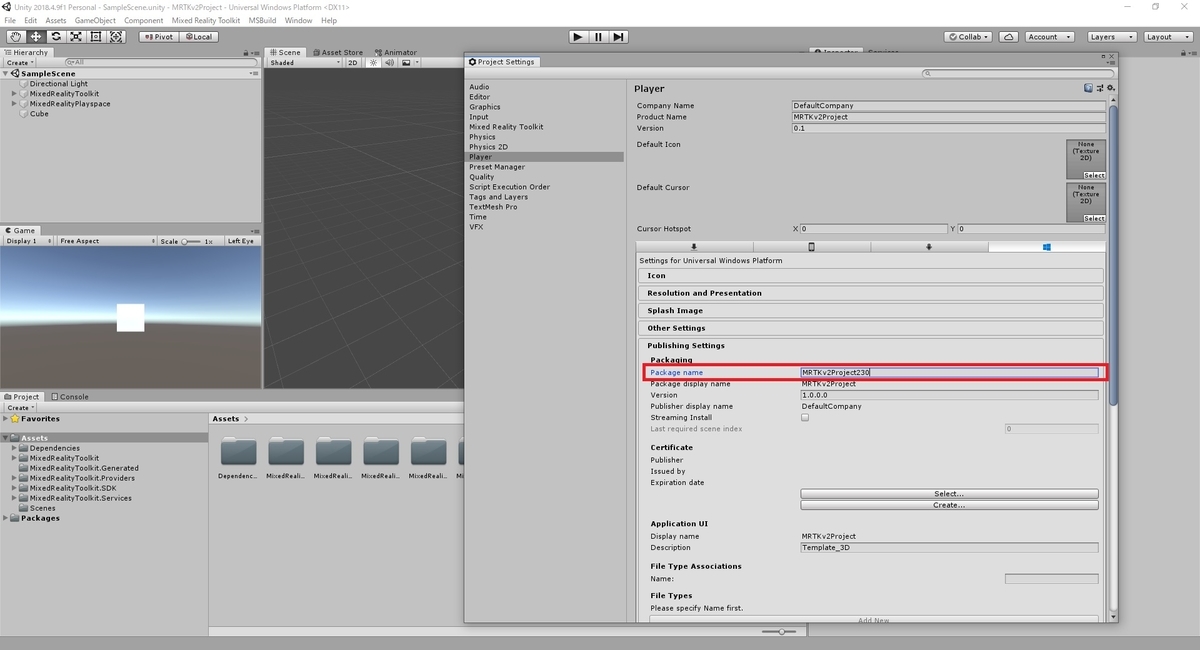The width and height of the screenshot is (1200, 650).
Task: Click the Pause button
Action: tap(598, 37)
